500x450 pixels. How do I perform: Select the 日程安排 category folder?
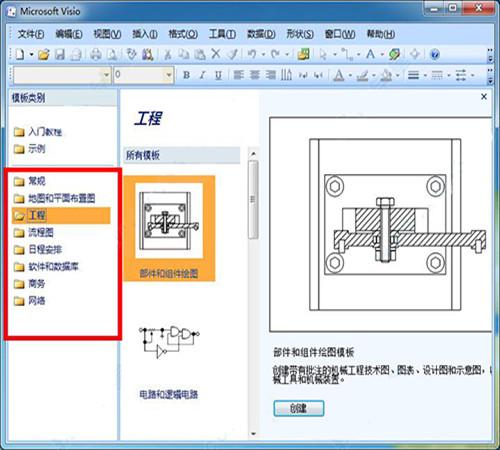pos(38,249)
